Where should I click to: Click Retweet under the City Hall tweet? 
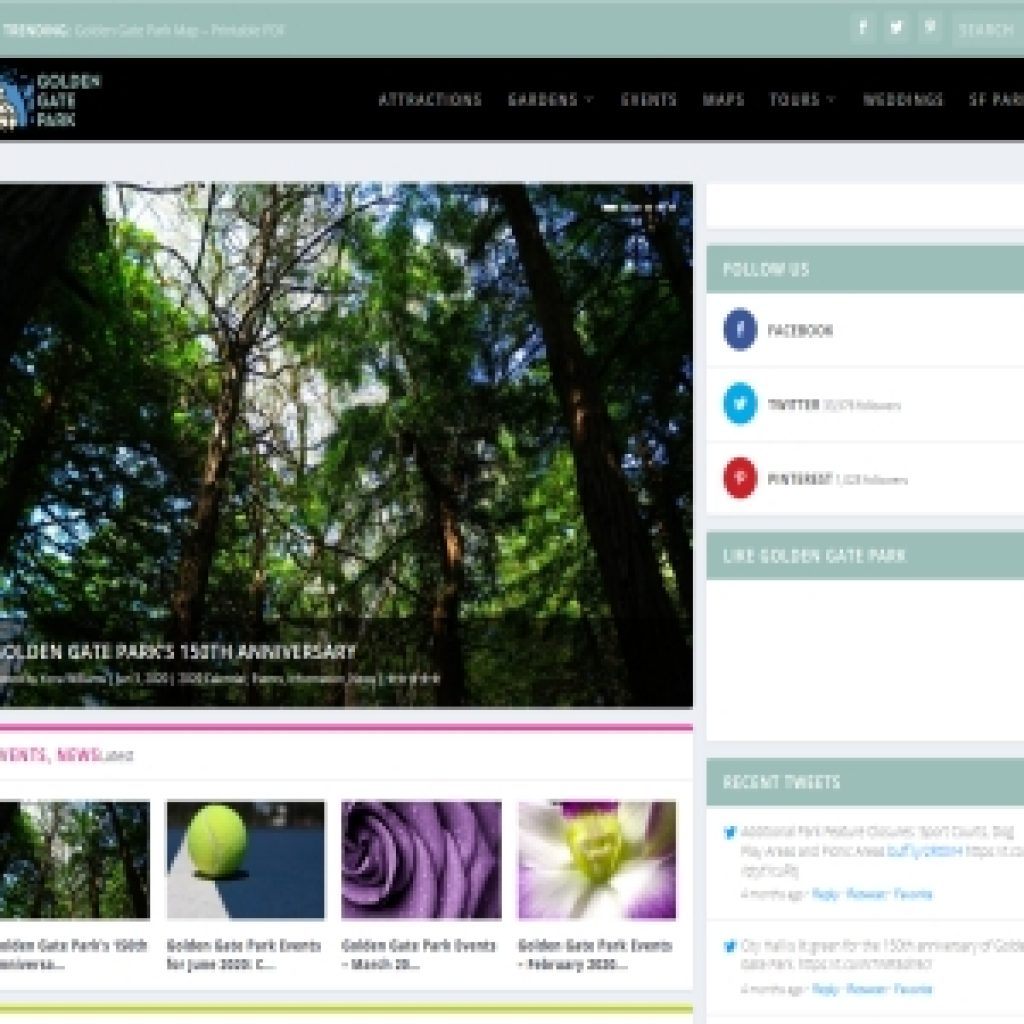pyautogui.click(x=867, y=989)
